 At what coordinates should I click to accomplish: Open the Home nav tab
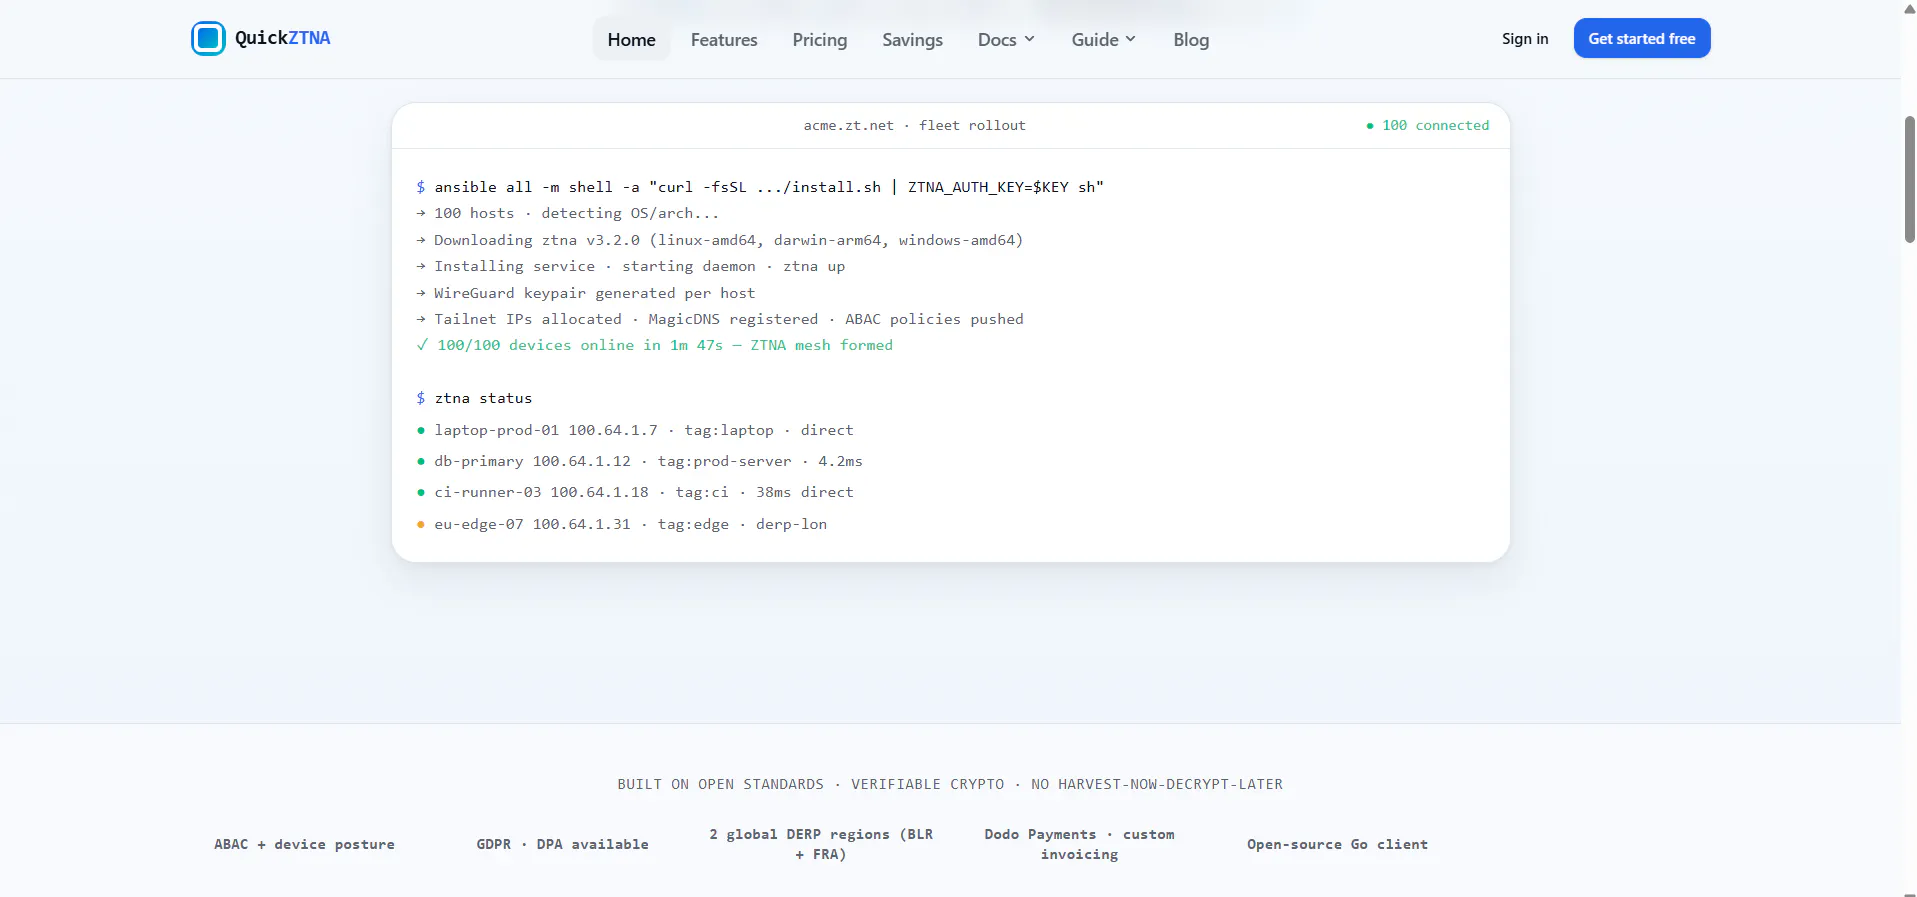pyautogui.click(x=631, y=39)
